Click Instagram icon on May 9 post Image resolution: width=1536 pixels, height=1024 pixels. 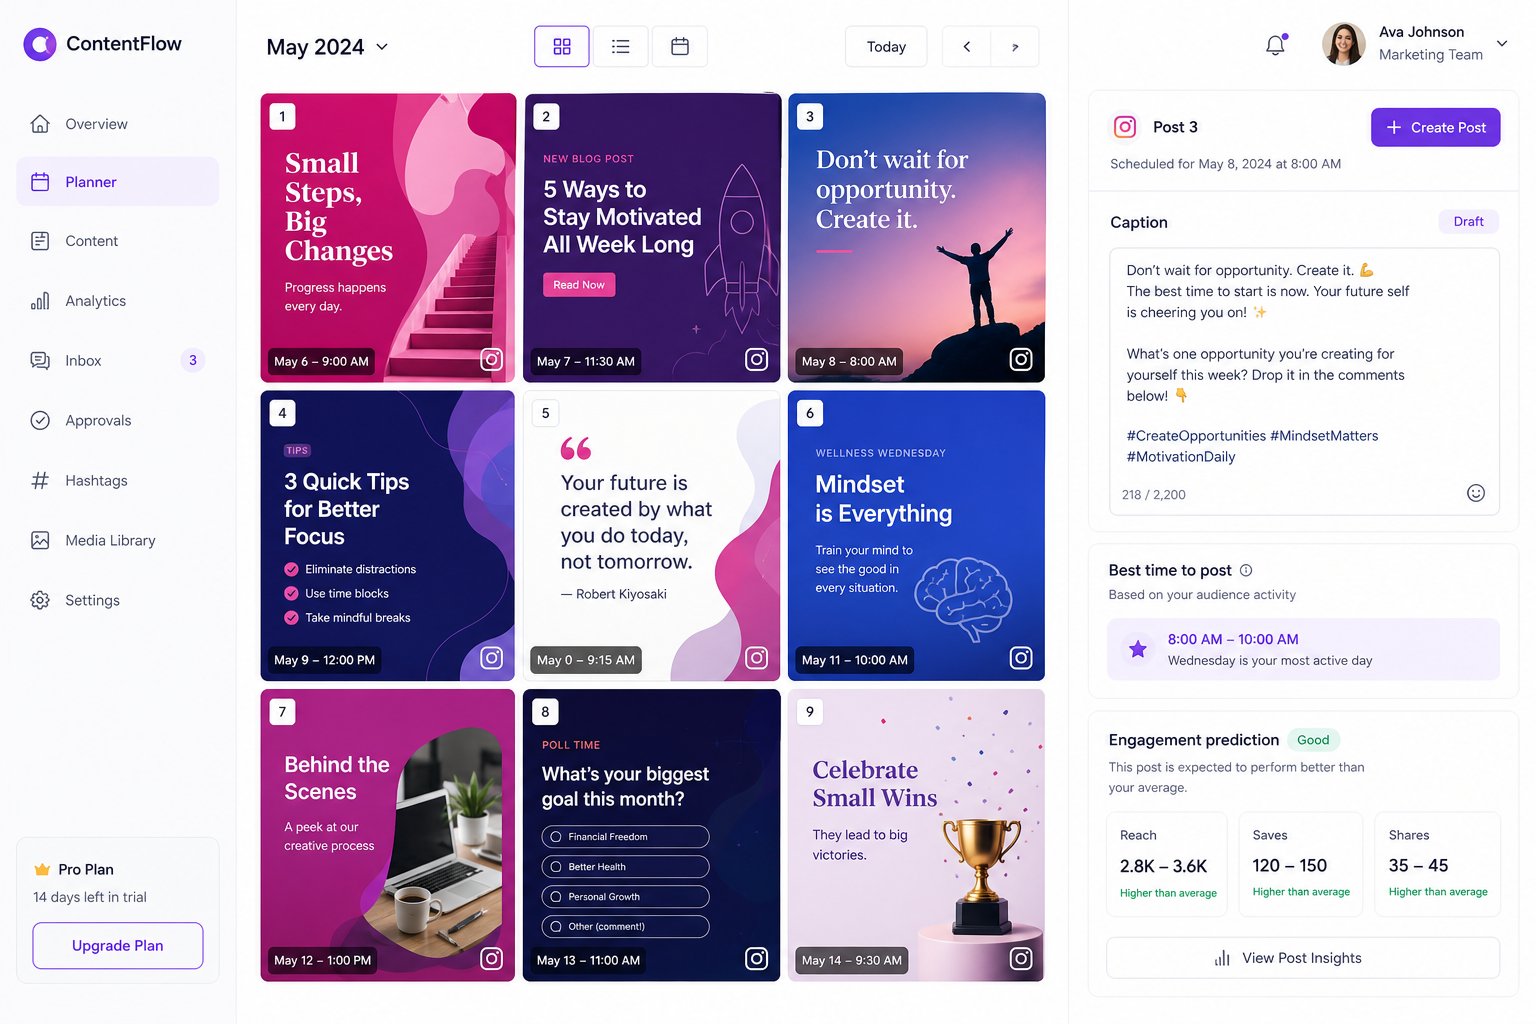click(x=492, y=657)
